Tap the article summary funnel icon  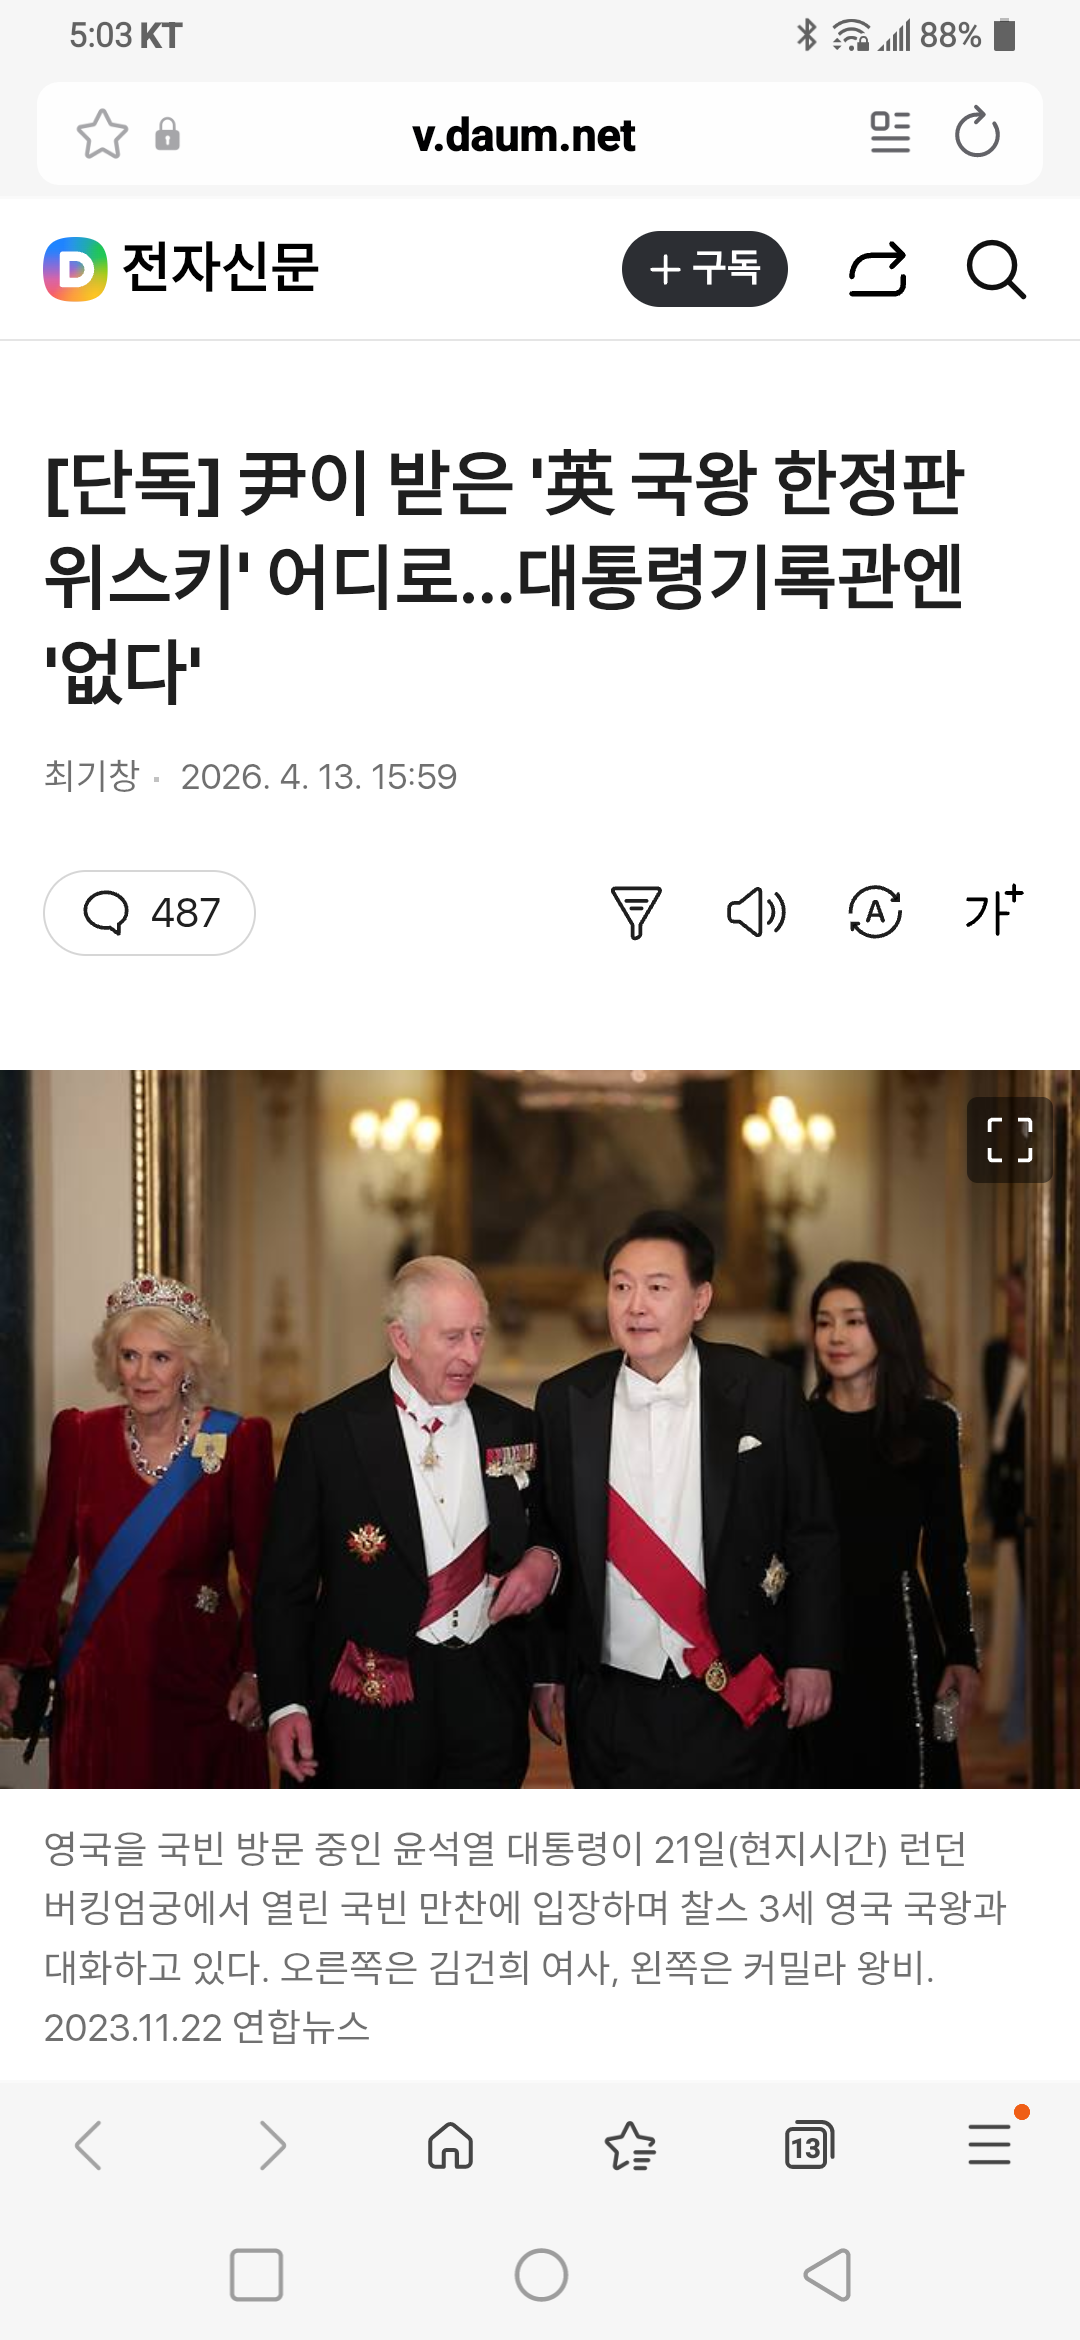coord(636,912)
